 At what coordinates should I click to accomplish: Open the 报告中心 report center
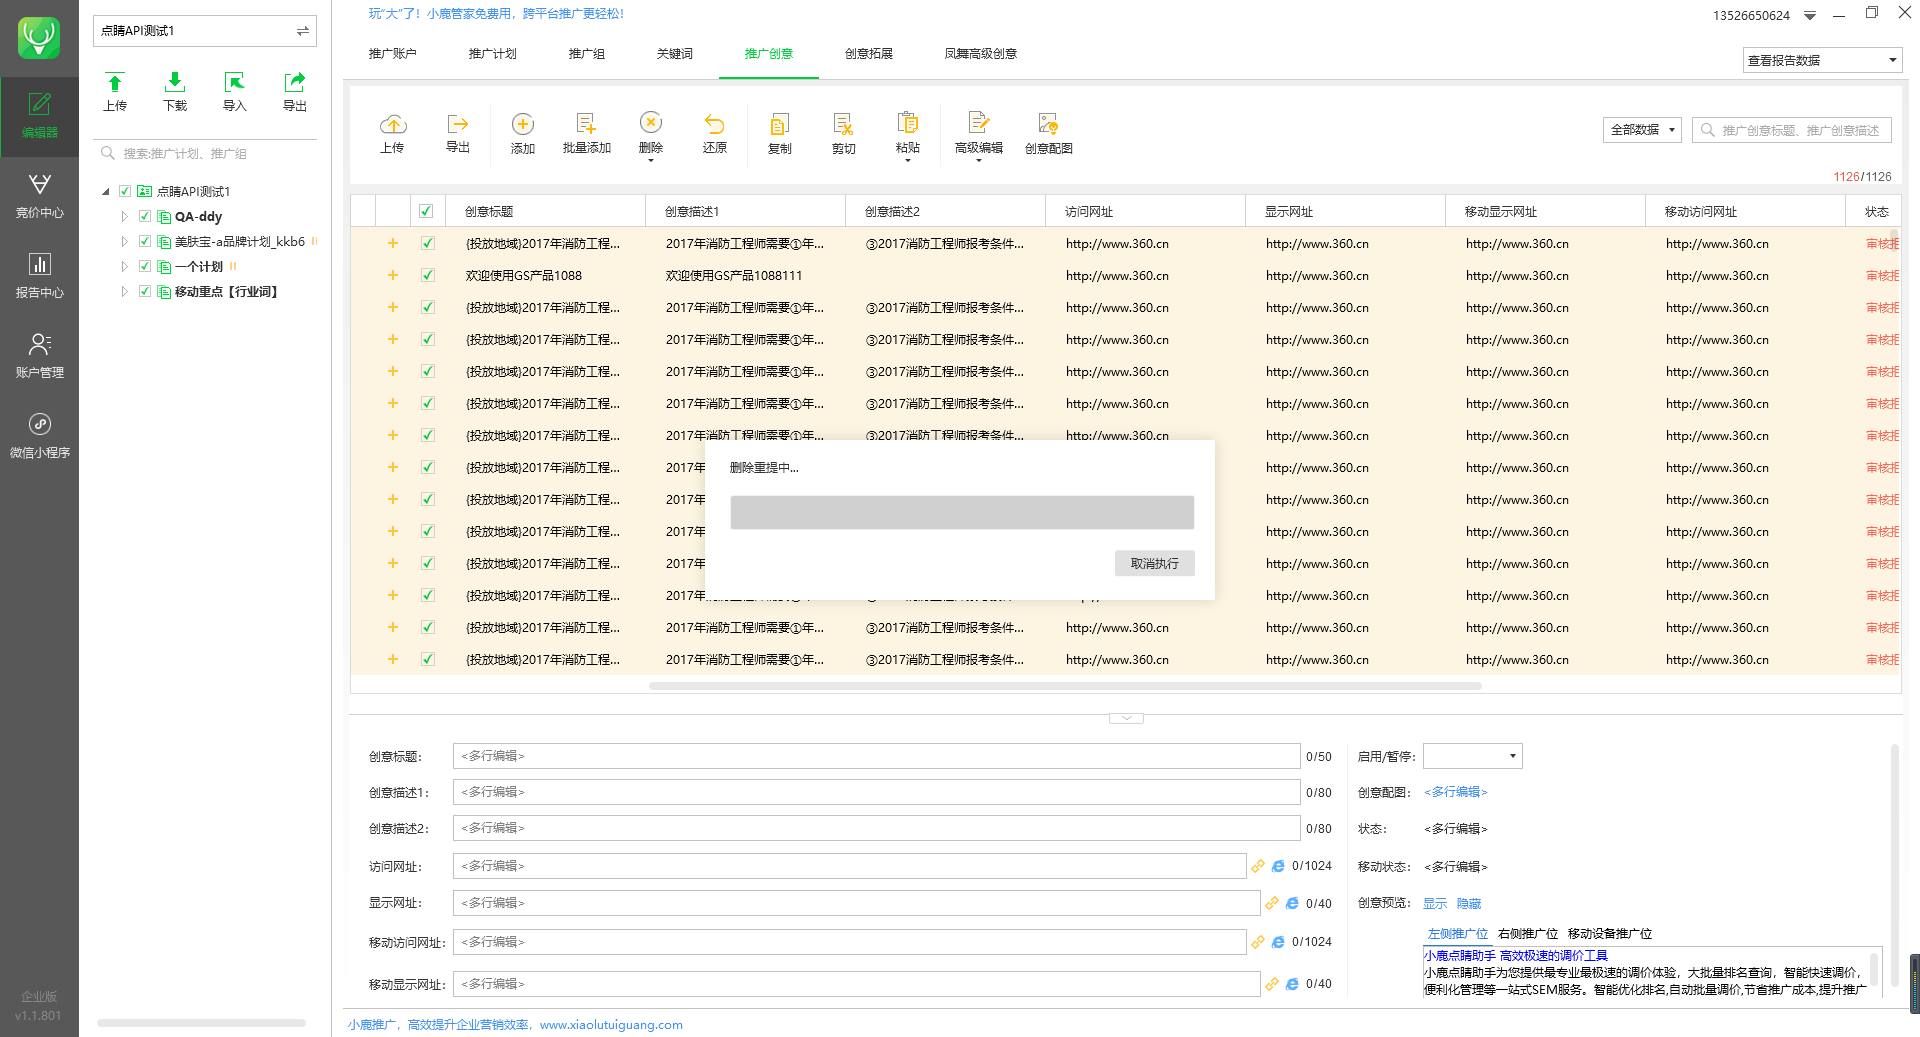(x=39, y=276)
